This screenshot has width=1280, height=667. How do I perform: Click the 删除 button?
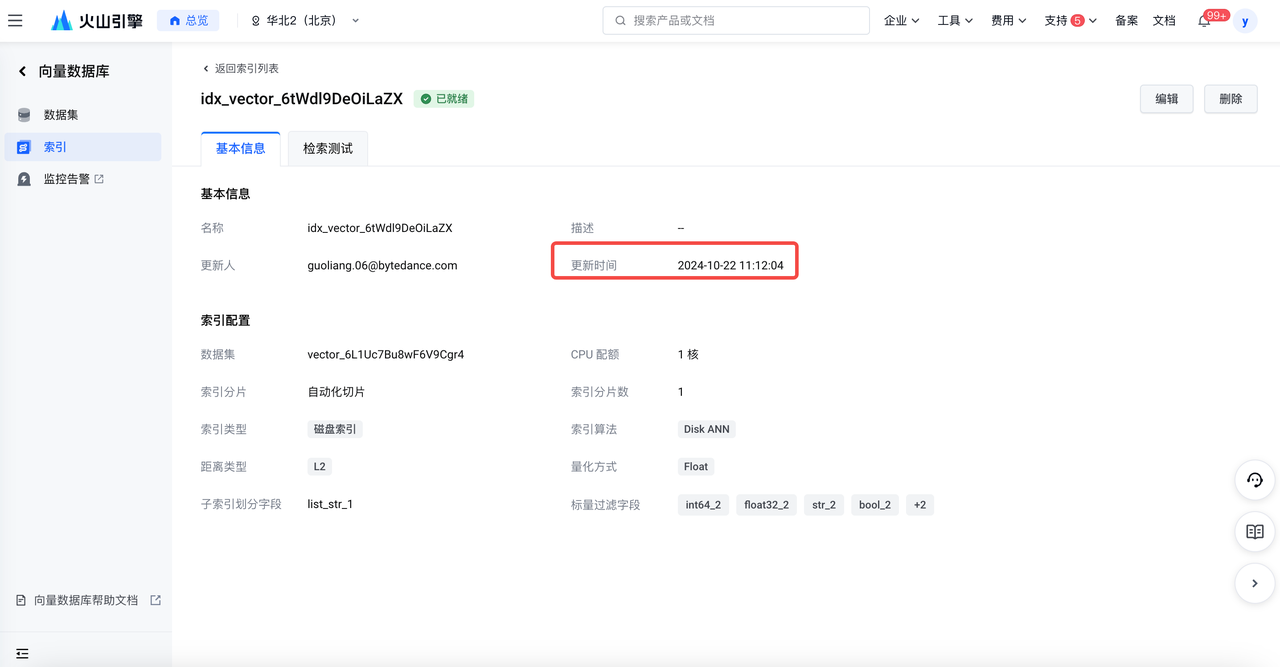click(1231, 99)
